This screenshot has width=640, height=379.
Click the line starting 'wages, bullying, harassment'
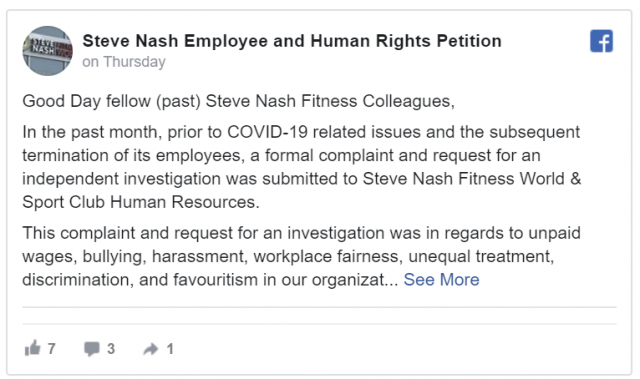click(288, 257)
